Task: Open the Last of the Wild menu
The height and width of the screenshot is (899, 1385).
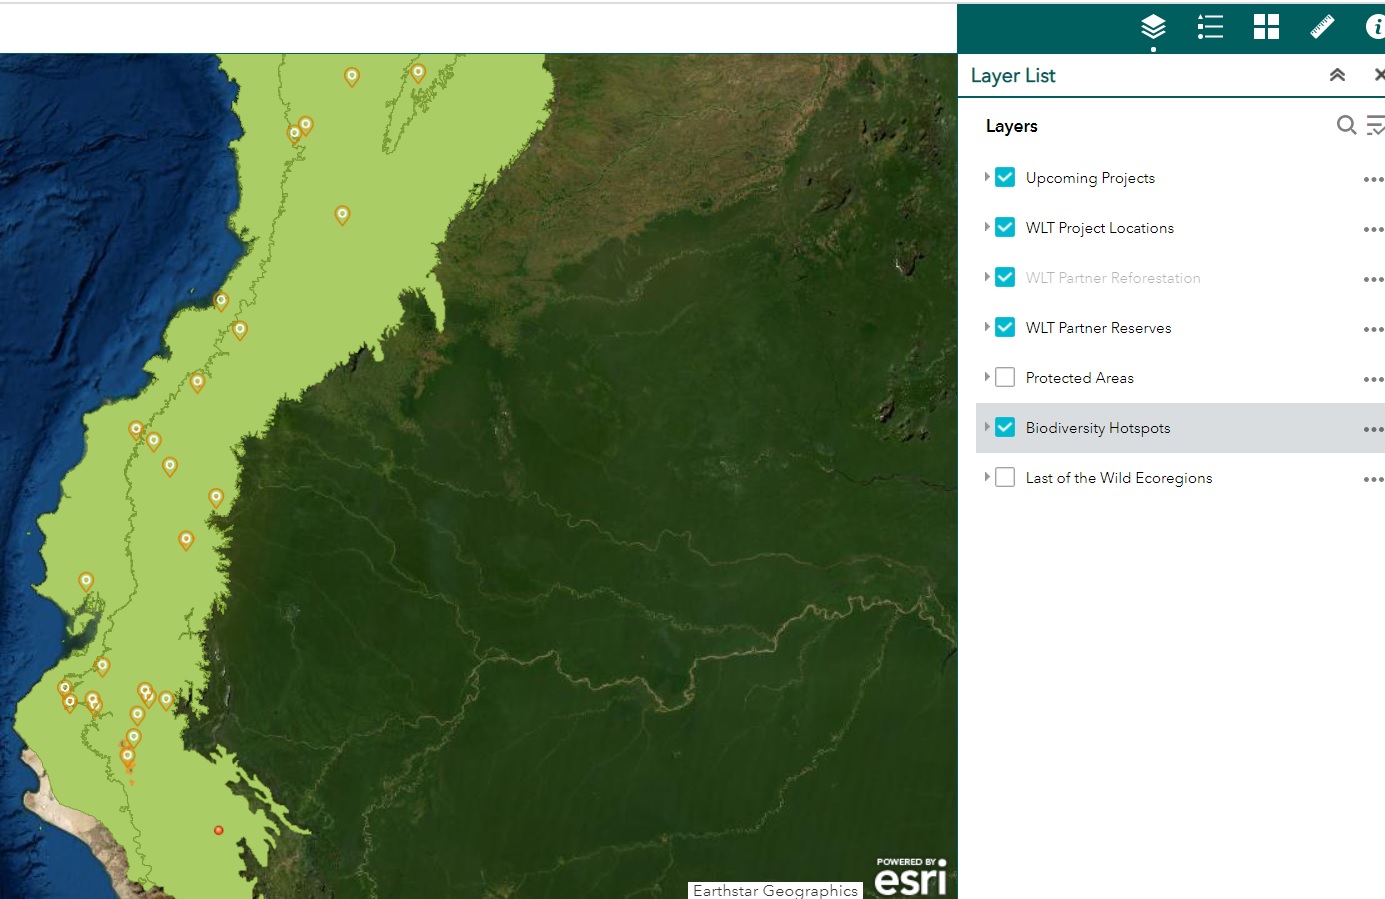Action: (1372, 479)
